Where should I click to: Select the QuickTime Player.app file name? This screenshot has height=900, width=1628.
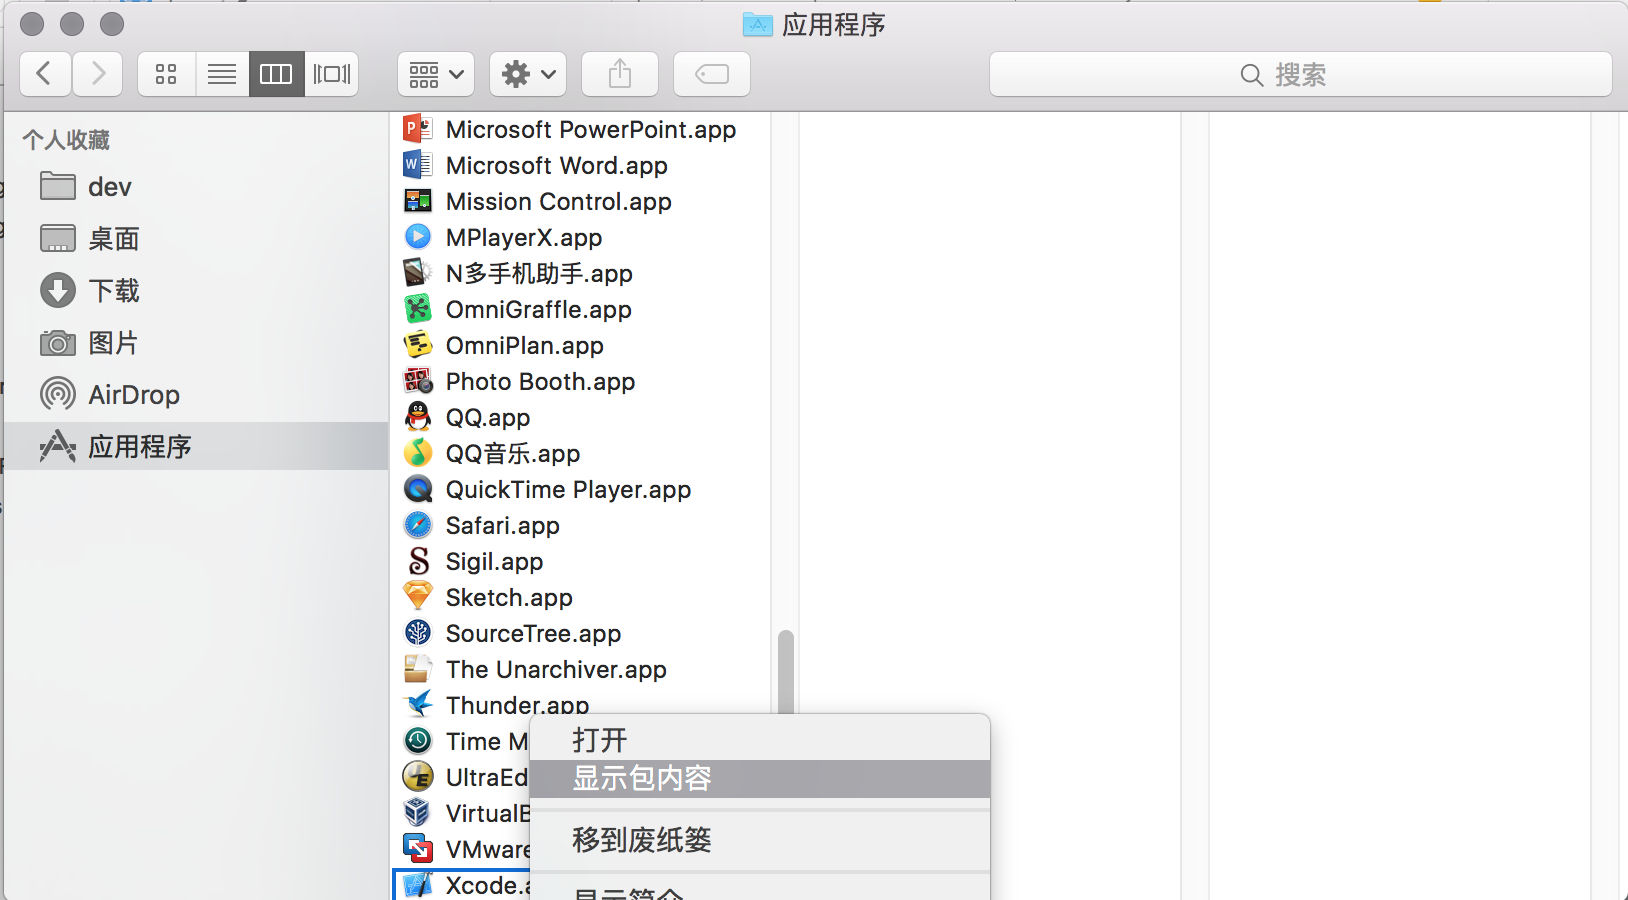569,489
